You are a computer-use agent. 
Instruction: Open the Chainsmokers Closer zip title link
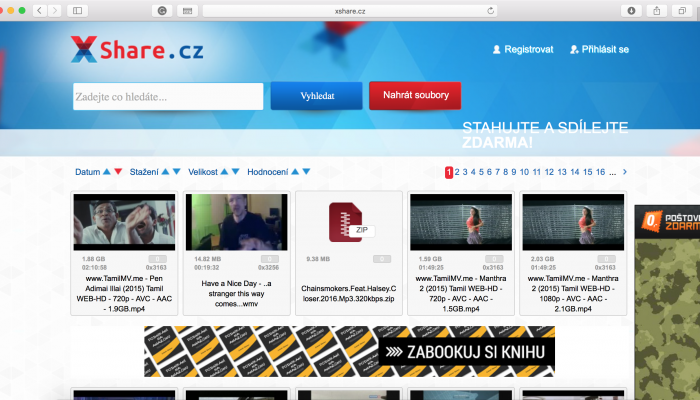point(349,293)
